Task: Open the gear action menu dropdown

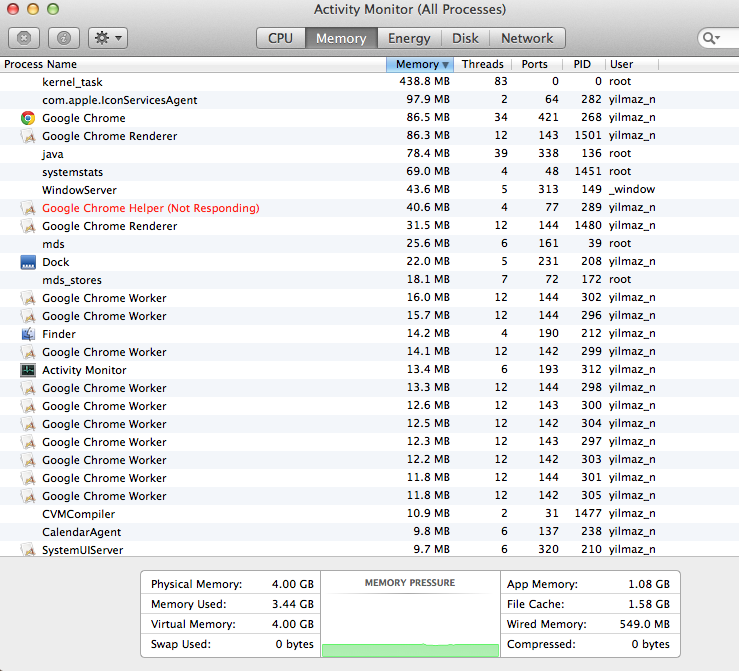Action: pos(108,38)
